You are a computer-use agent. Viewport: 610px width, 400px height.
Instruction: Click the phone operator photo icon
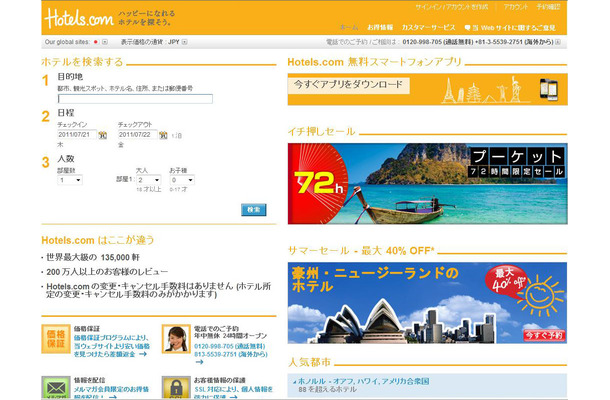coord(176,339)
